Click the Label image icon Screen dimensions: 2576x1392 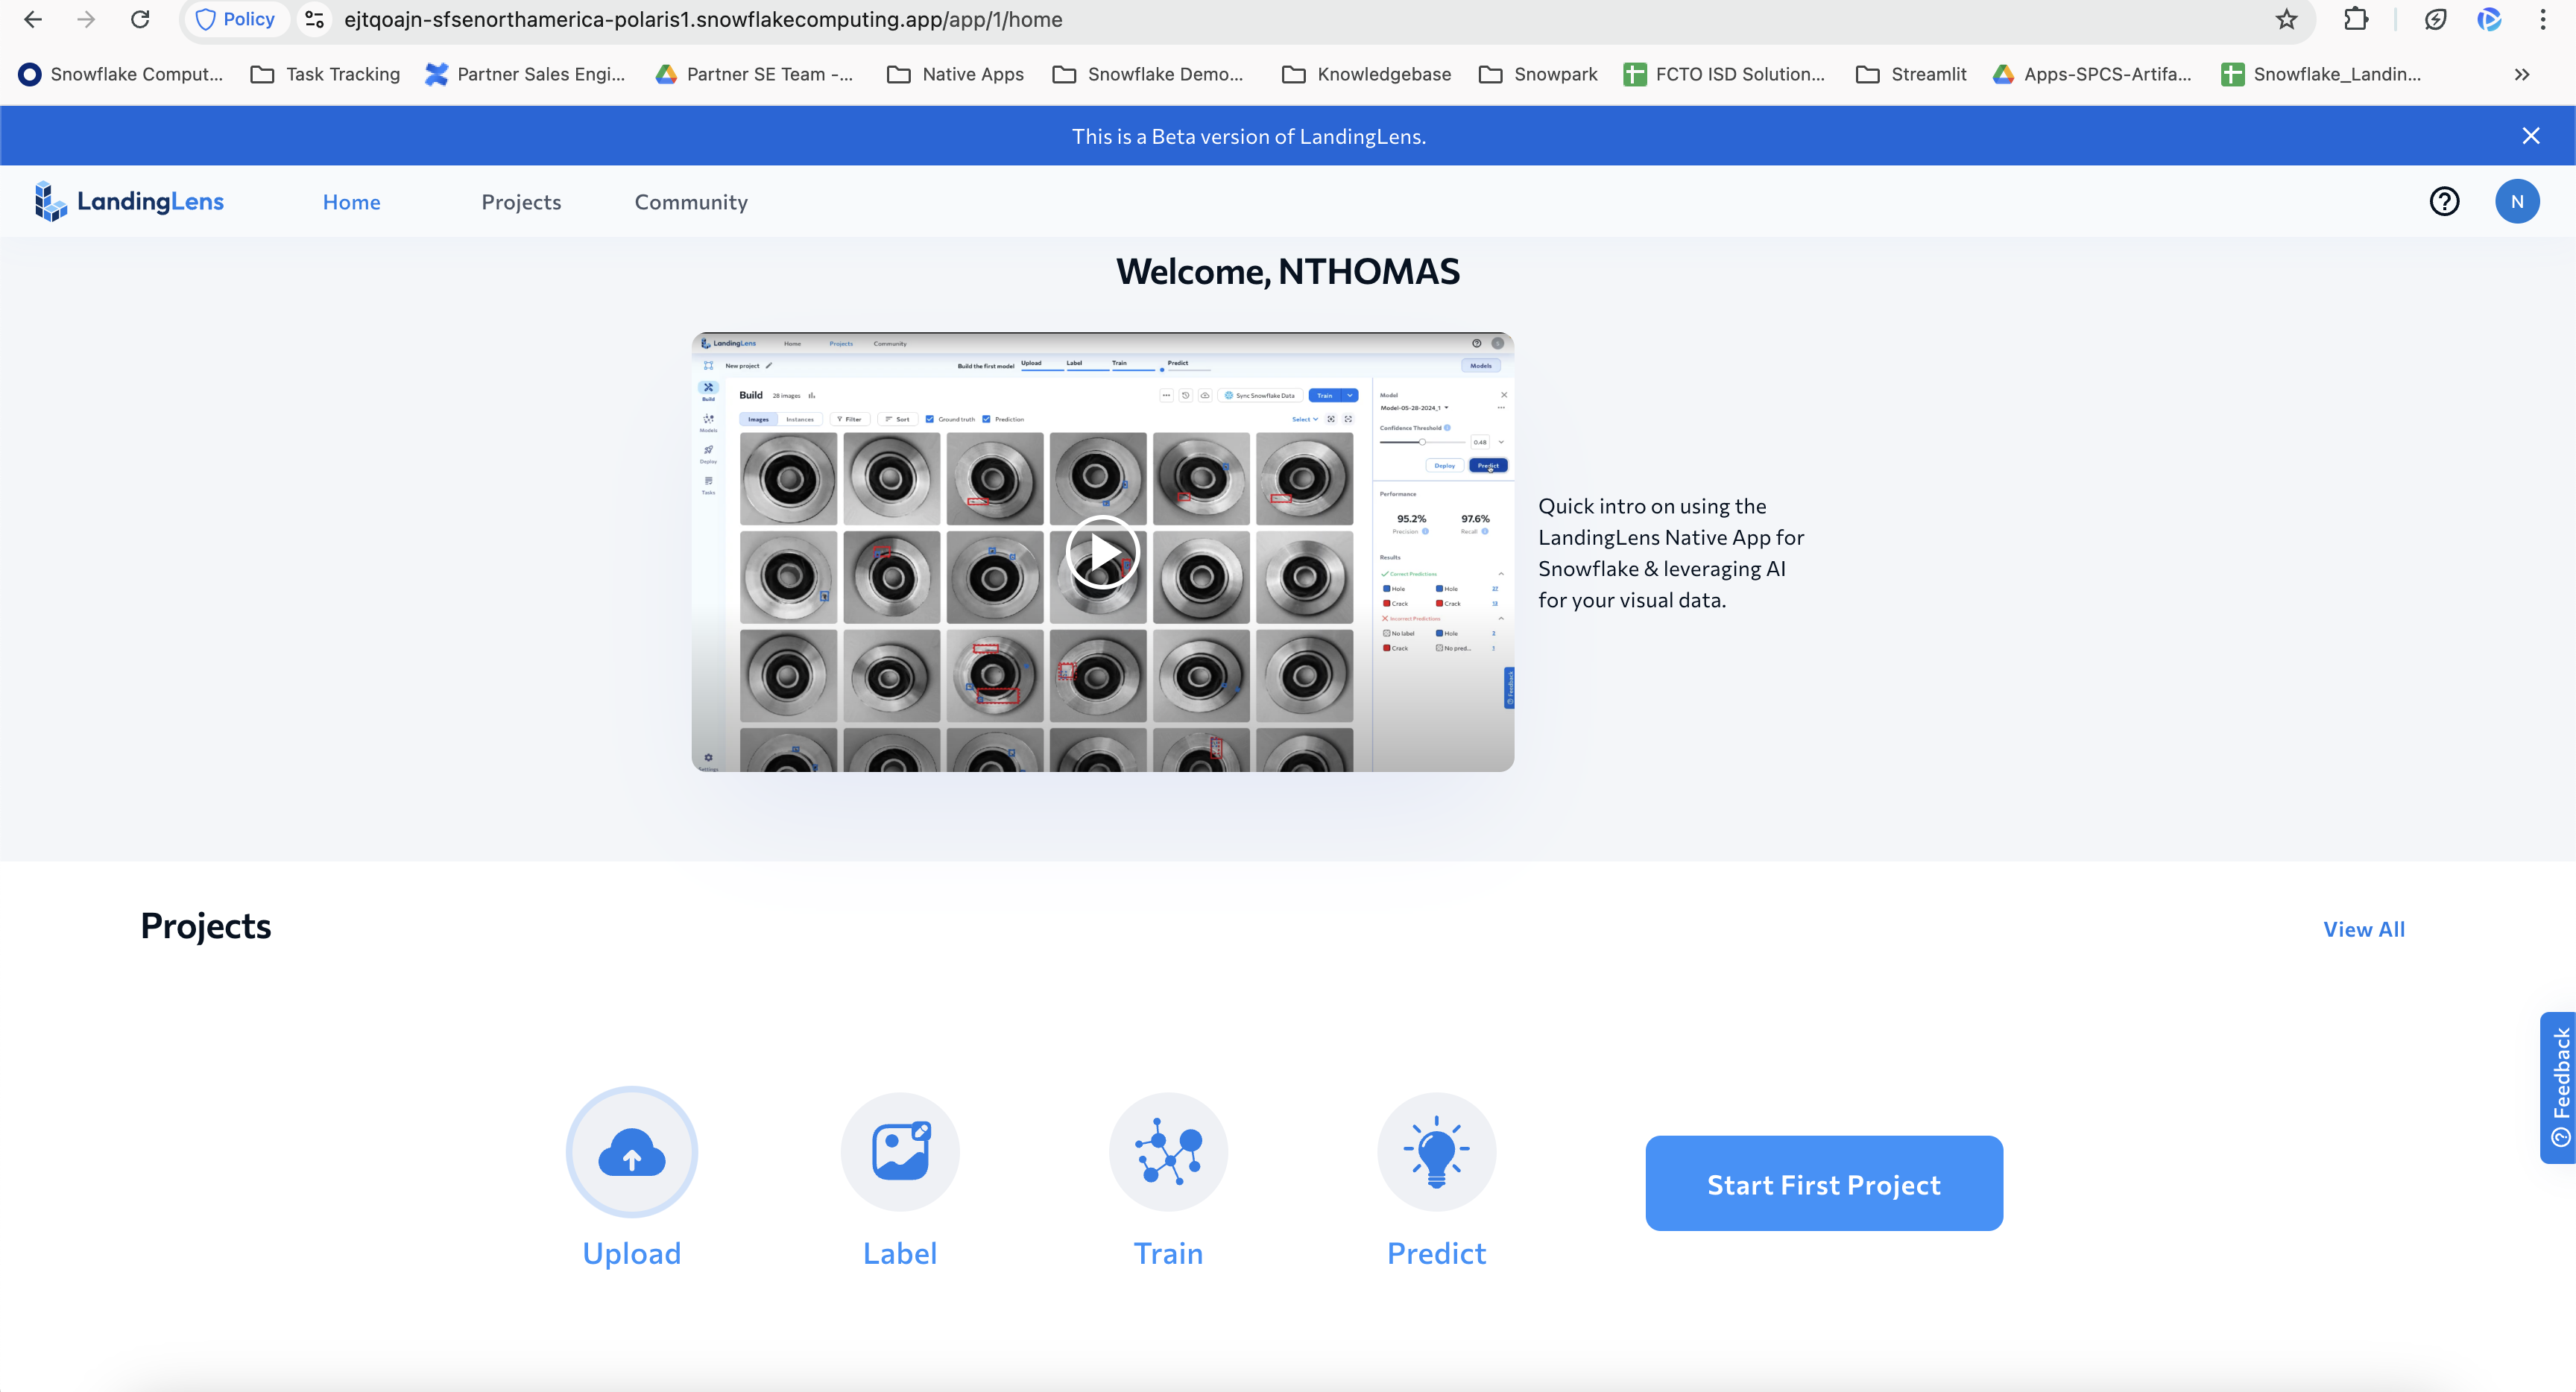pyautogui.click(x=900, y=1152)
